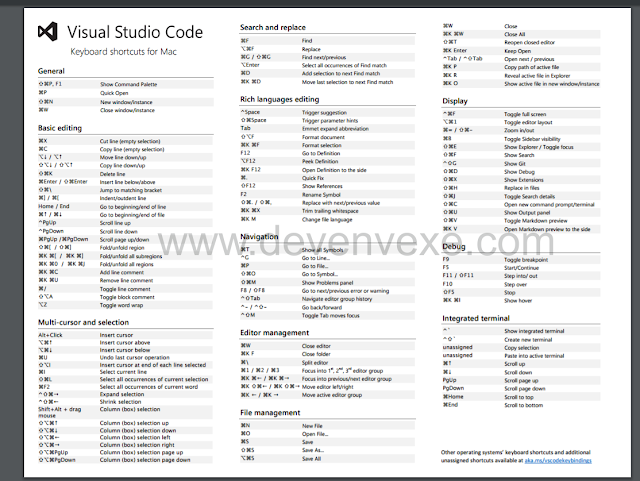
Task: Select the 'Keep Open' row text
Action: (x=518, y=51)
